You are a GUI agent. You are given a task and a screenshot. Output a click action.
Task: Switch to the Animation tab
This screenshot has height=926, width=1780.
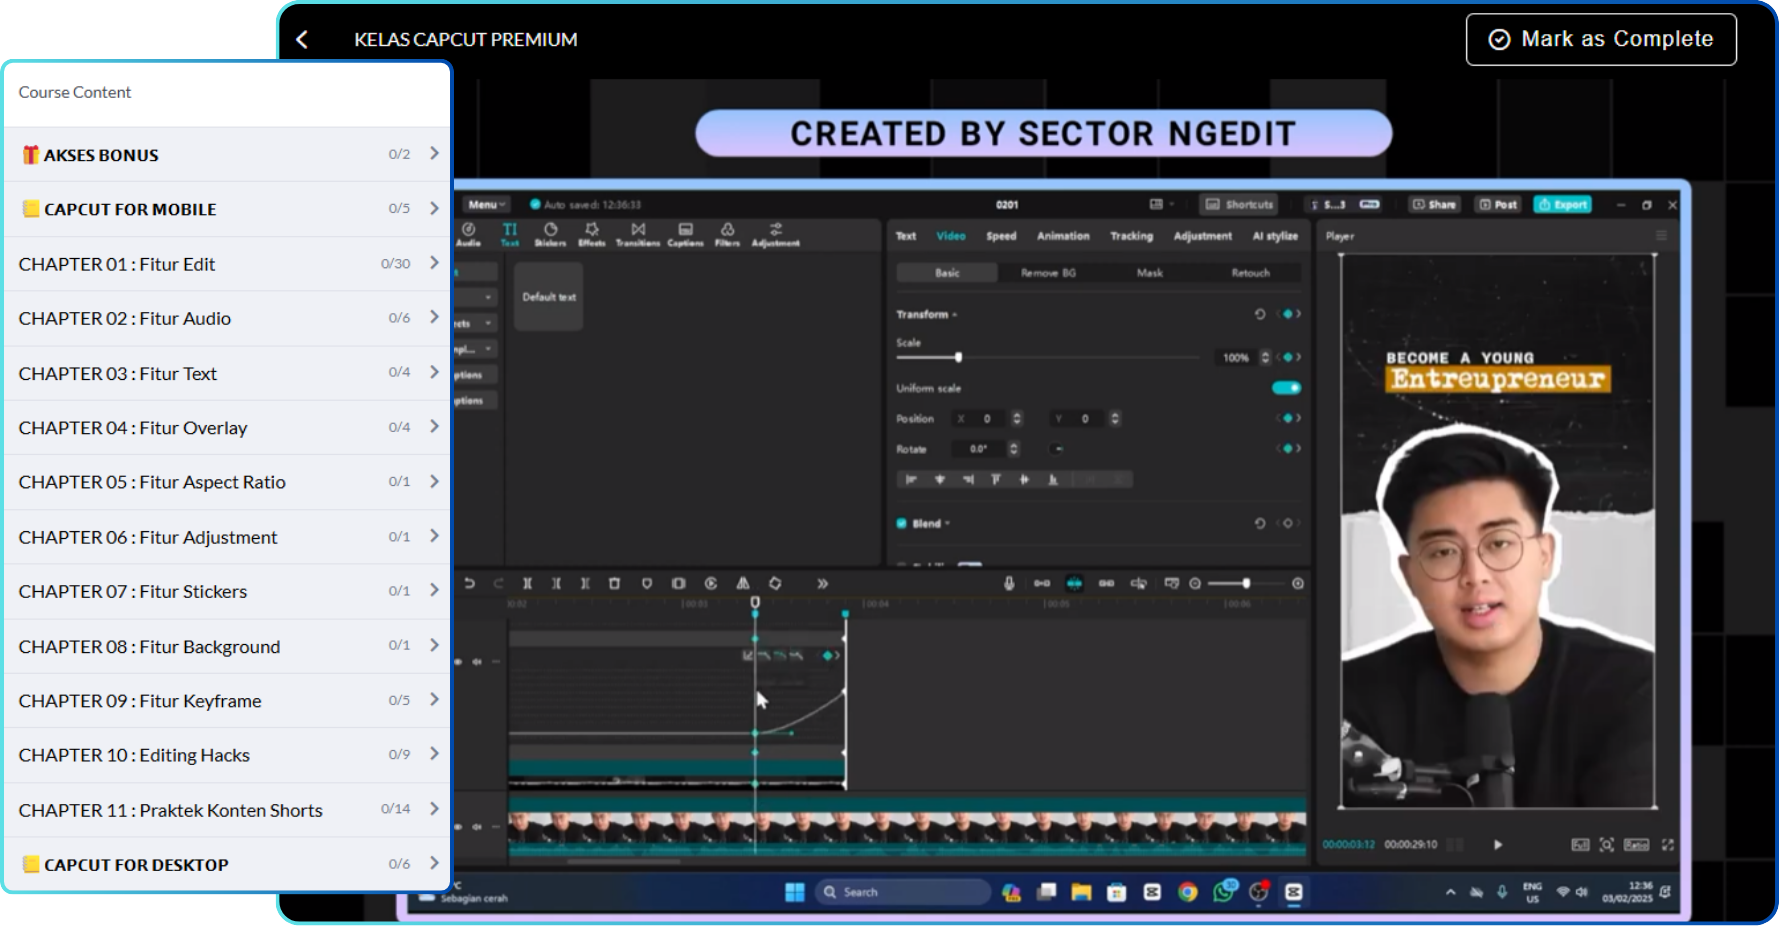pos(1063,236)
